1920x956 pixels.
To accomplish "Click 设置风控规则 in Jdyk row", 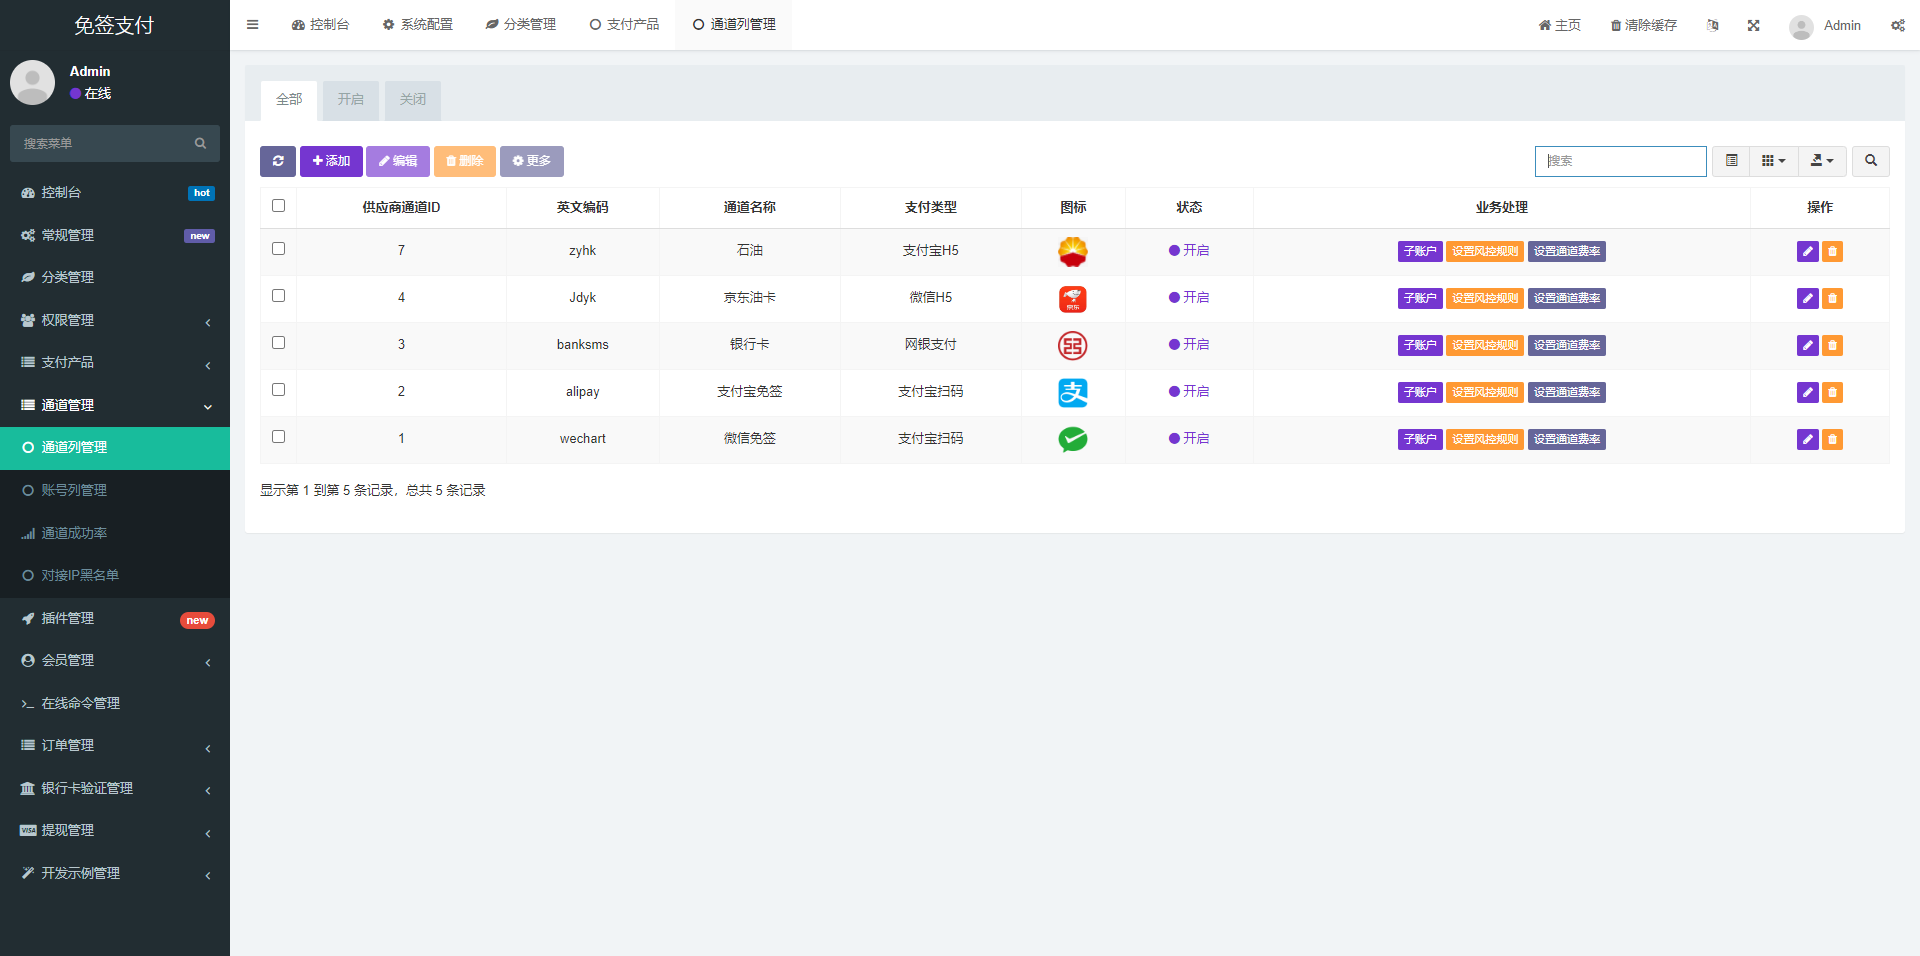I will tap(1485, 298).
